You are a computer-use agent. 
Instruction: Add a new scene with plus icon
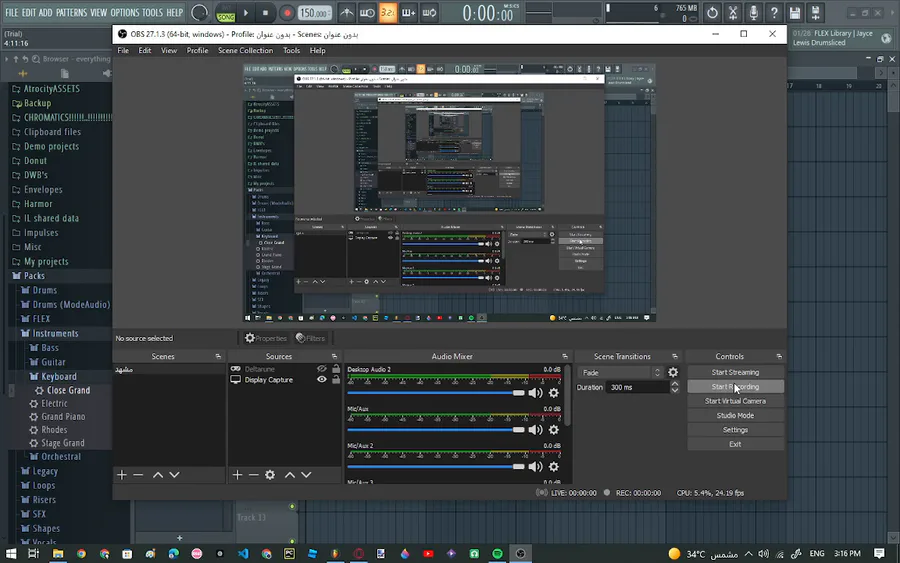coord(122,475)
